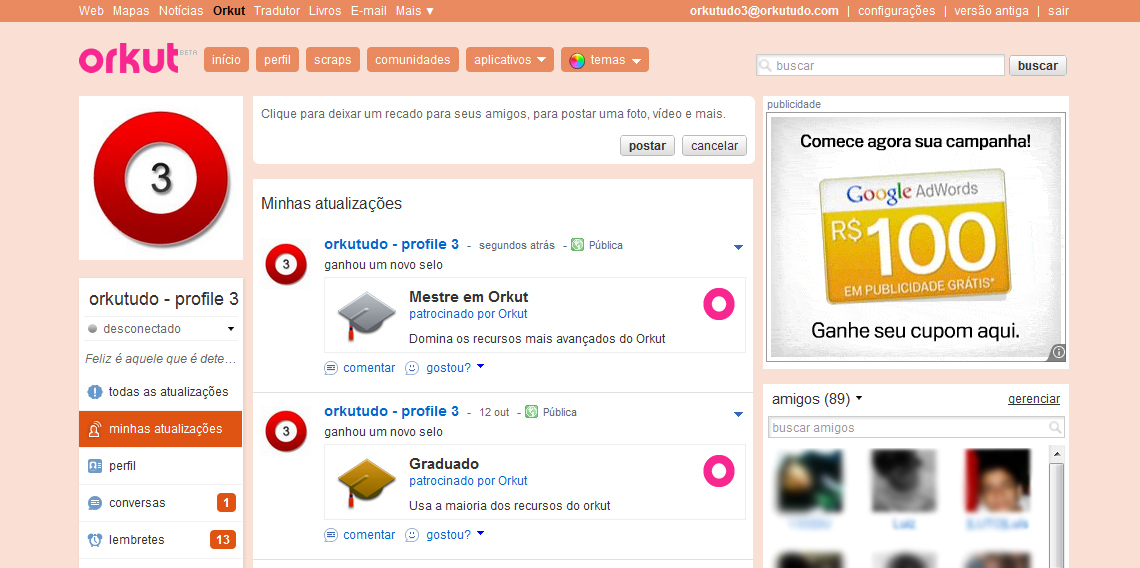Click the postar button

647,145
